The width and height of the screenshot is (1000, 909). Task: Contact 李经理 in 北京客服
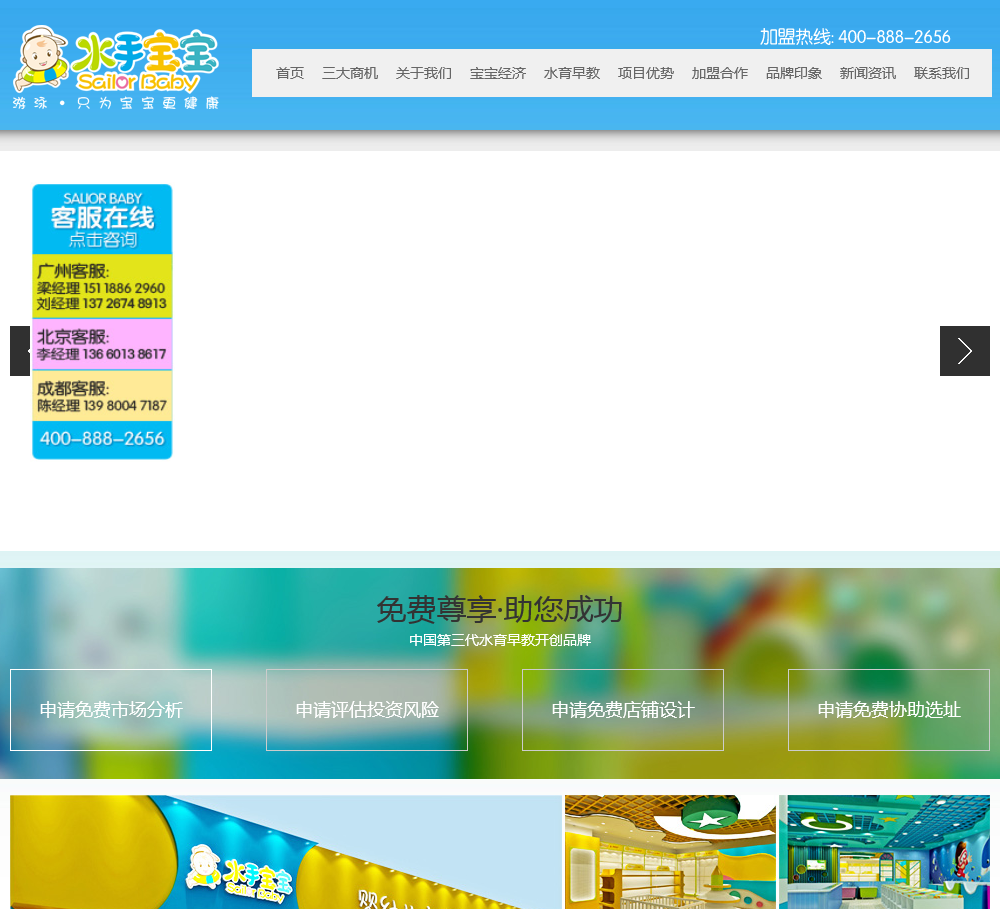(101, 354)
